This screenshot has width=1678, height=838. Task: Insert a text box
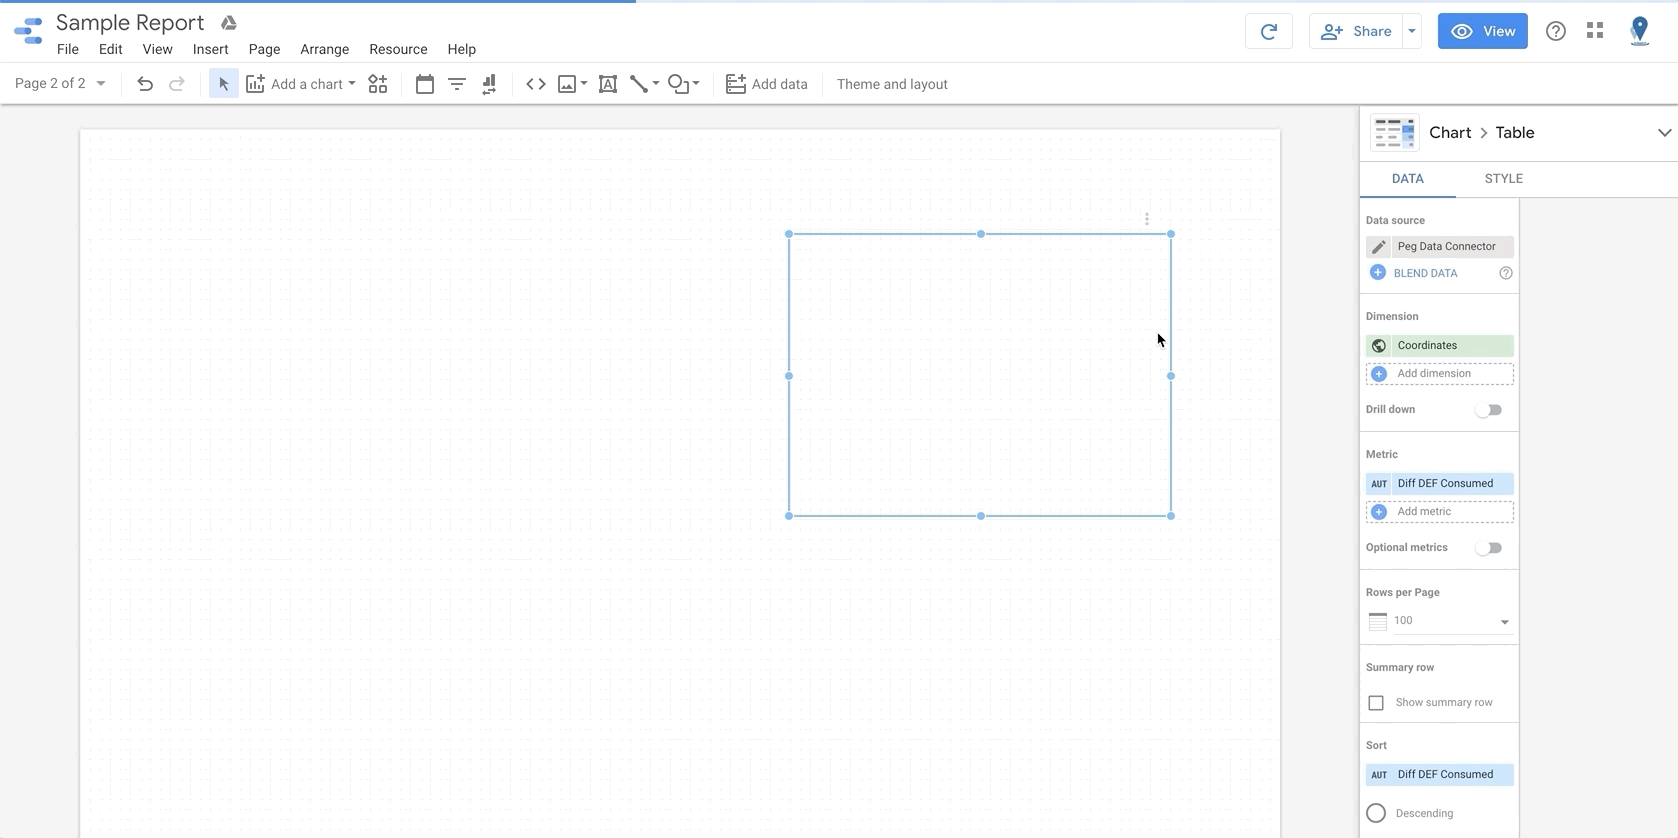pyautogui.click(x=608, y=84)
